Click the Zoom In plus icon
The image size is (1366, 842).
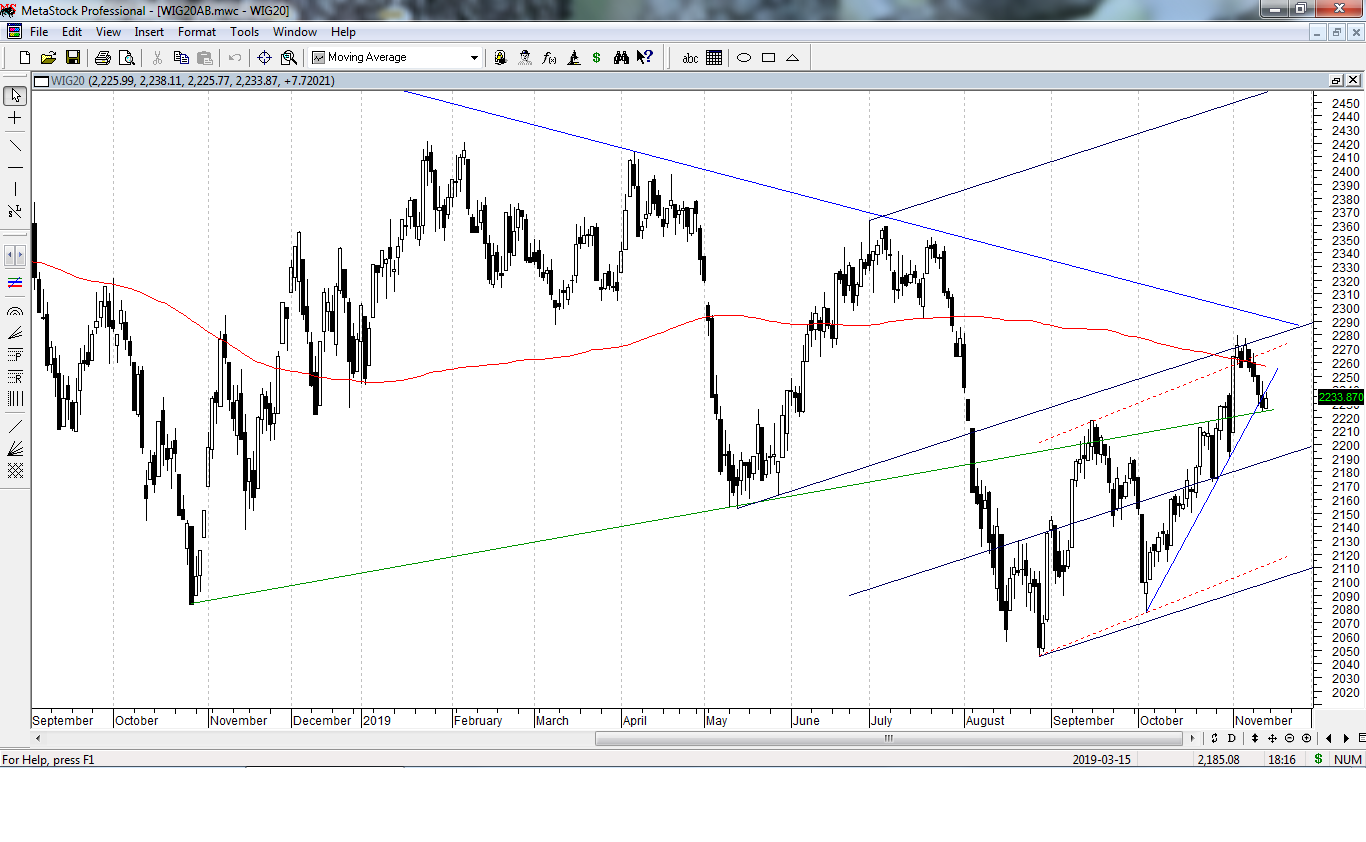1306,738
